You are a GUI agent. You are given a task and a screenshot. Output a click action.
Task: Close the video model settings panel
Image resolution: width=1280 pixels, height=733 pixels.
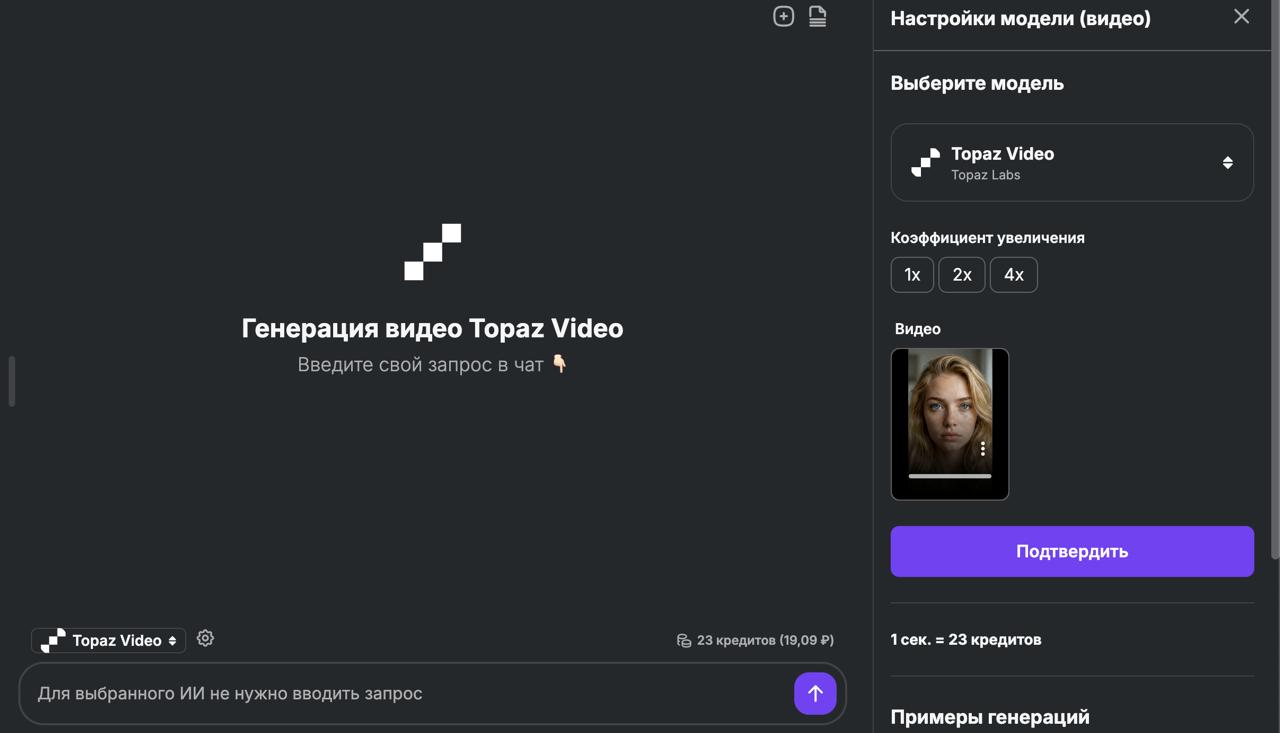pyautogui.click(x=1241, y=16)
